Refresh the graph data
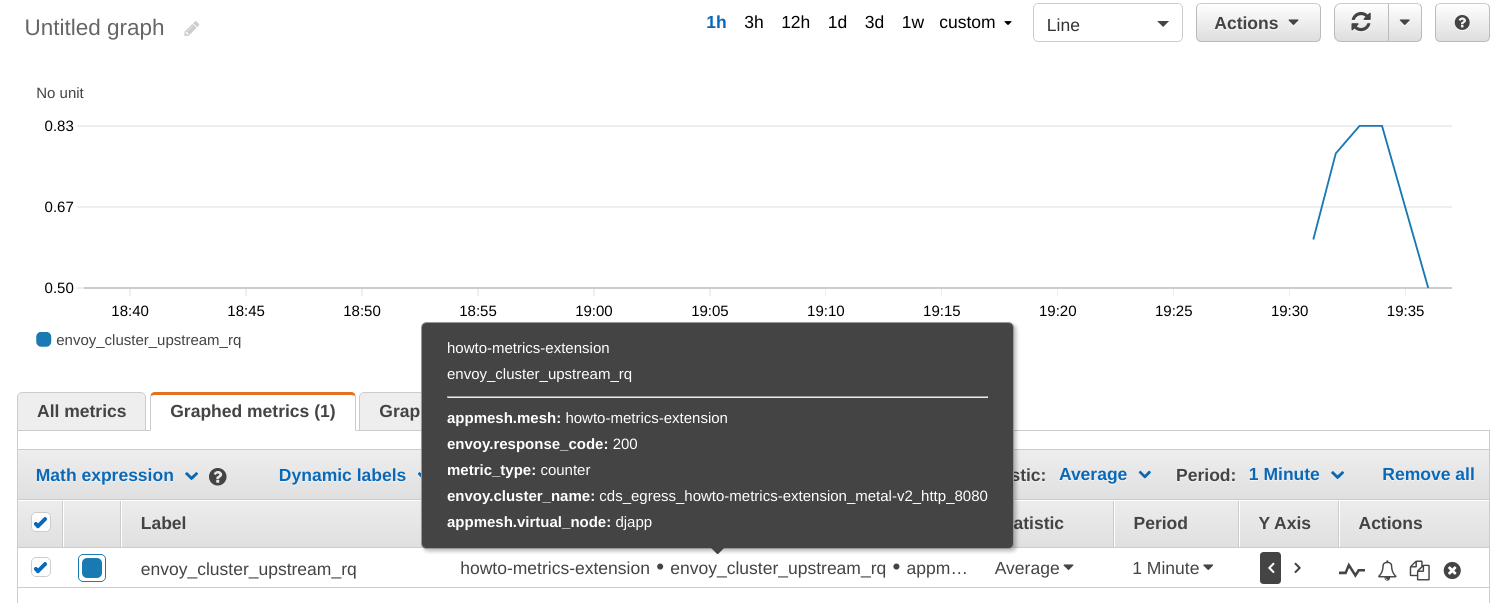 pos(1361,22)
